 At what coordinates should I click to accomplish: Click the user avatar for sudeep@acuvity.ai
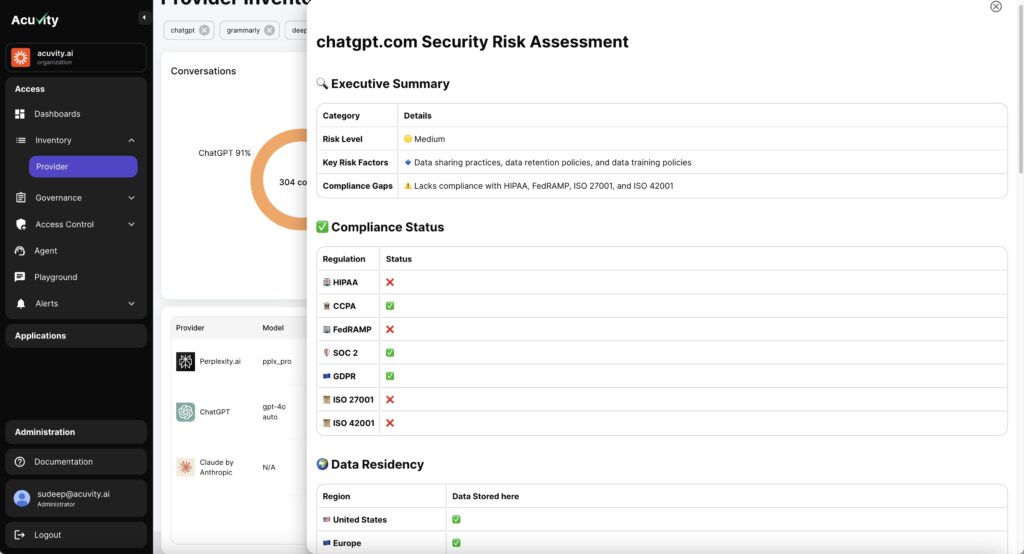pos(22,498)
